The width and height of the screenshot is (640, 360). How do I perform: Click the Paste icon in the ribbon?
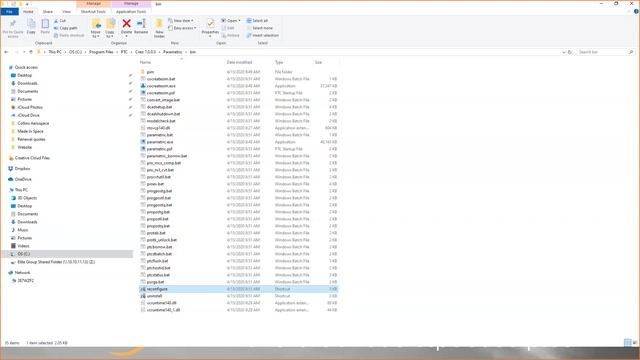pos(45,27)
